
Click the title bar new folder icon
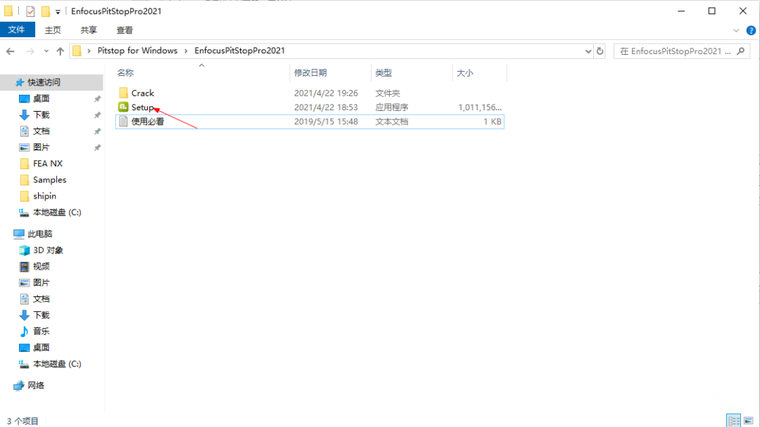tap(45, 11)
